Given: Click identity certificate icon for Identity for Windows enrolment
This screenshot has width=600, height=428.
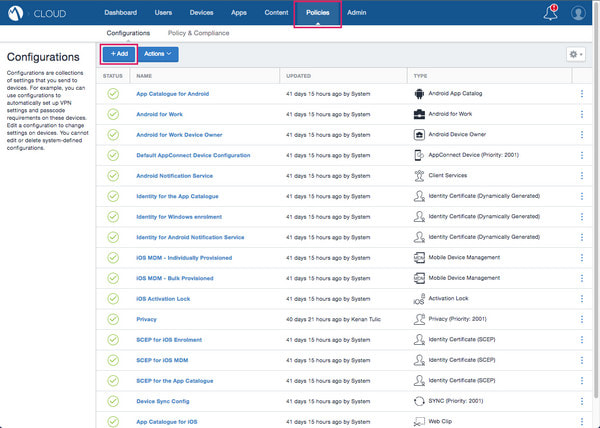Looking at the screenshot, I should click(x=419, y=216).
